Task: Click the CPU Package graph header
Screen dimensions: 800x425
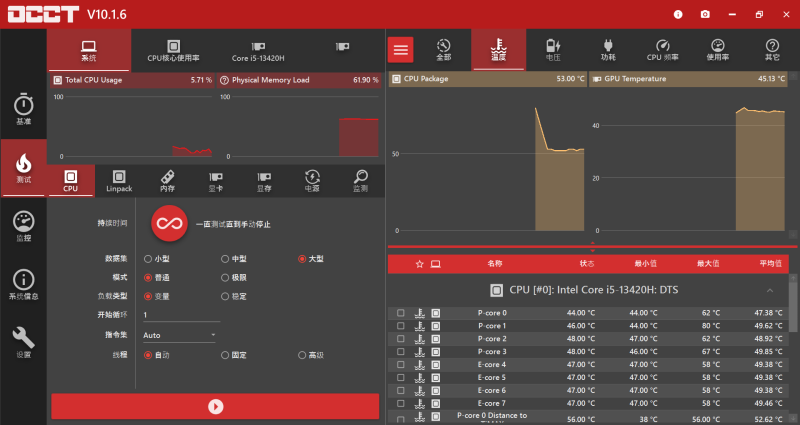Action: (488, 79)
